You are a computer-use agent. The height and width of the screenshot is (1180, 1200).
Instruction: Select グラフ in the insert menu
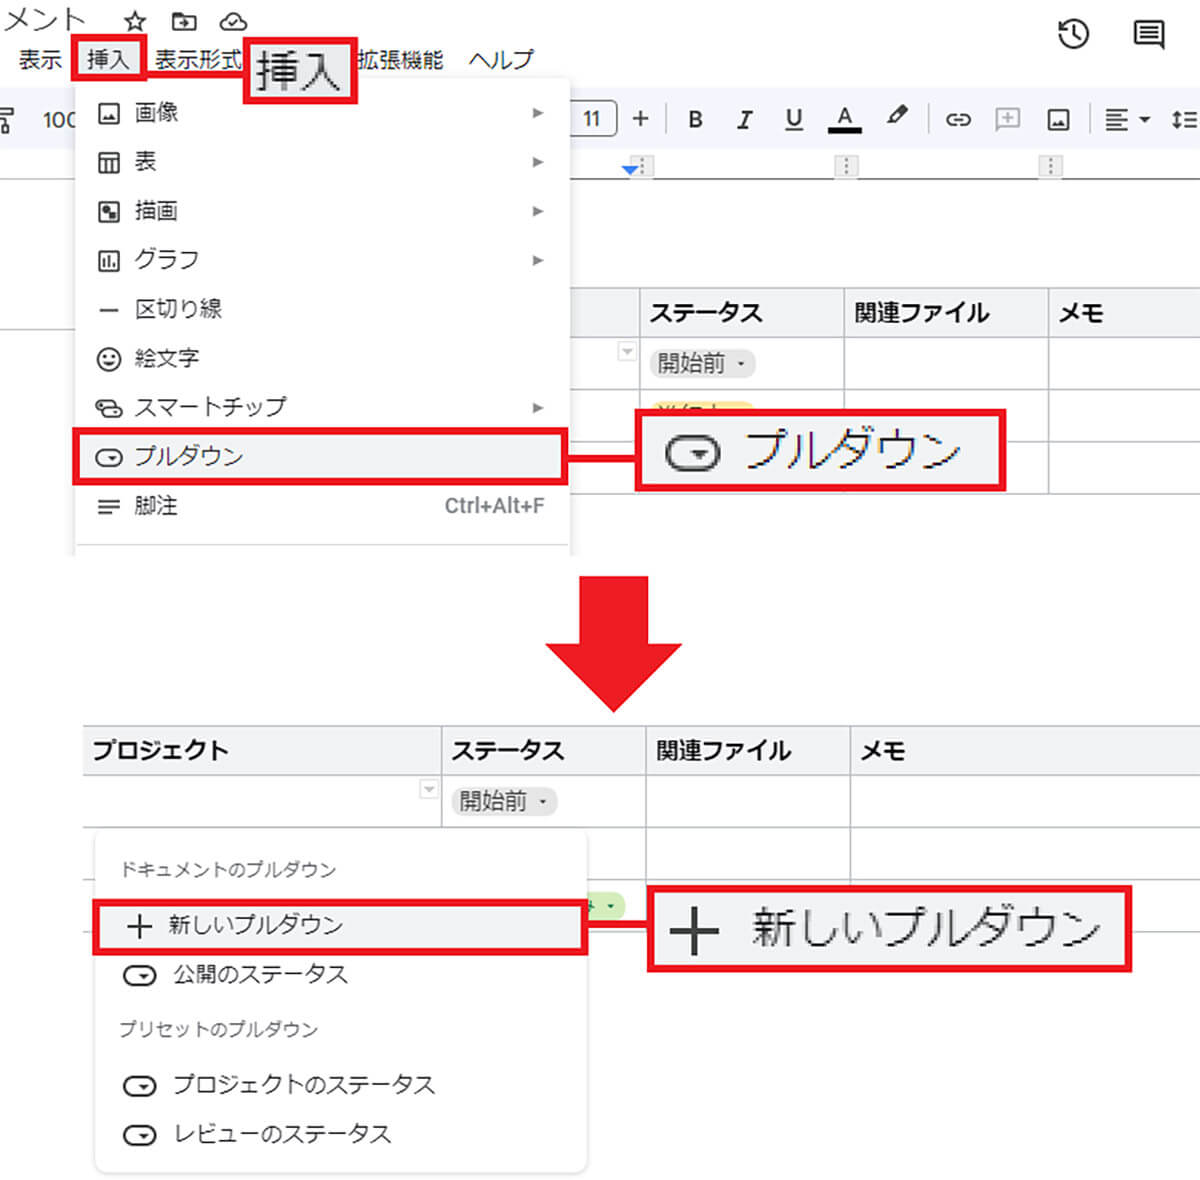pos(322,260)
